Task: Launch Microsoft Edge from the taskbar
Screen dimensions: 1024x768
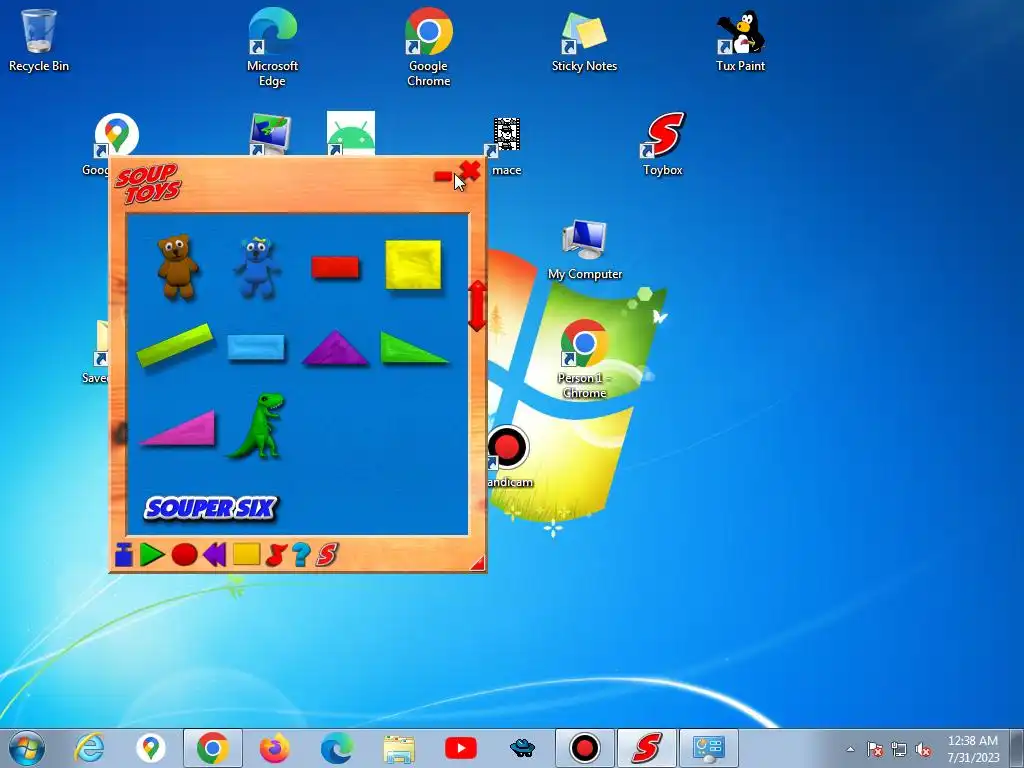Action: coord(336,748)
